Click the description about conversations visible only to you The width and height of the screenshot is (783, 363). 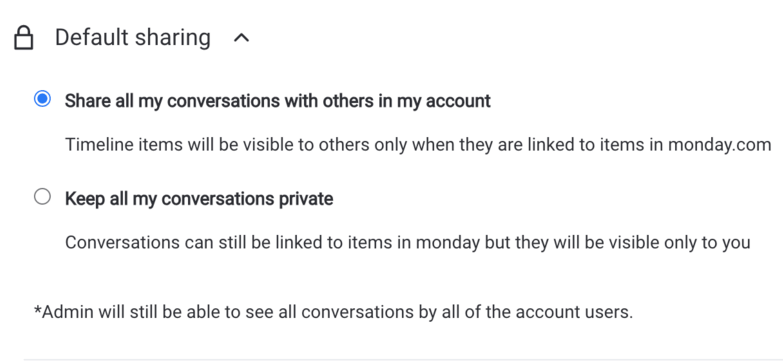pos(407,243)
